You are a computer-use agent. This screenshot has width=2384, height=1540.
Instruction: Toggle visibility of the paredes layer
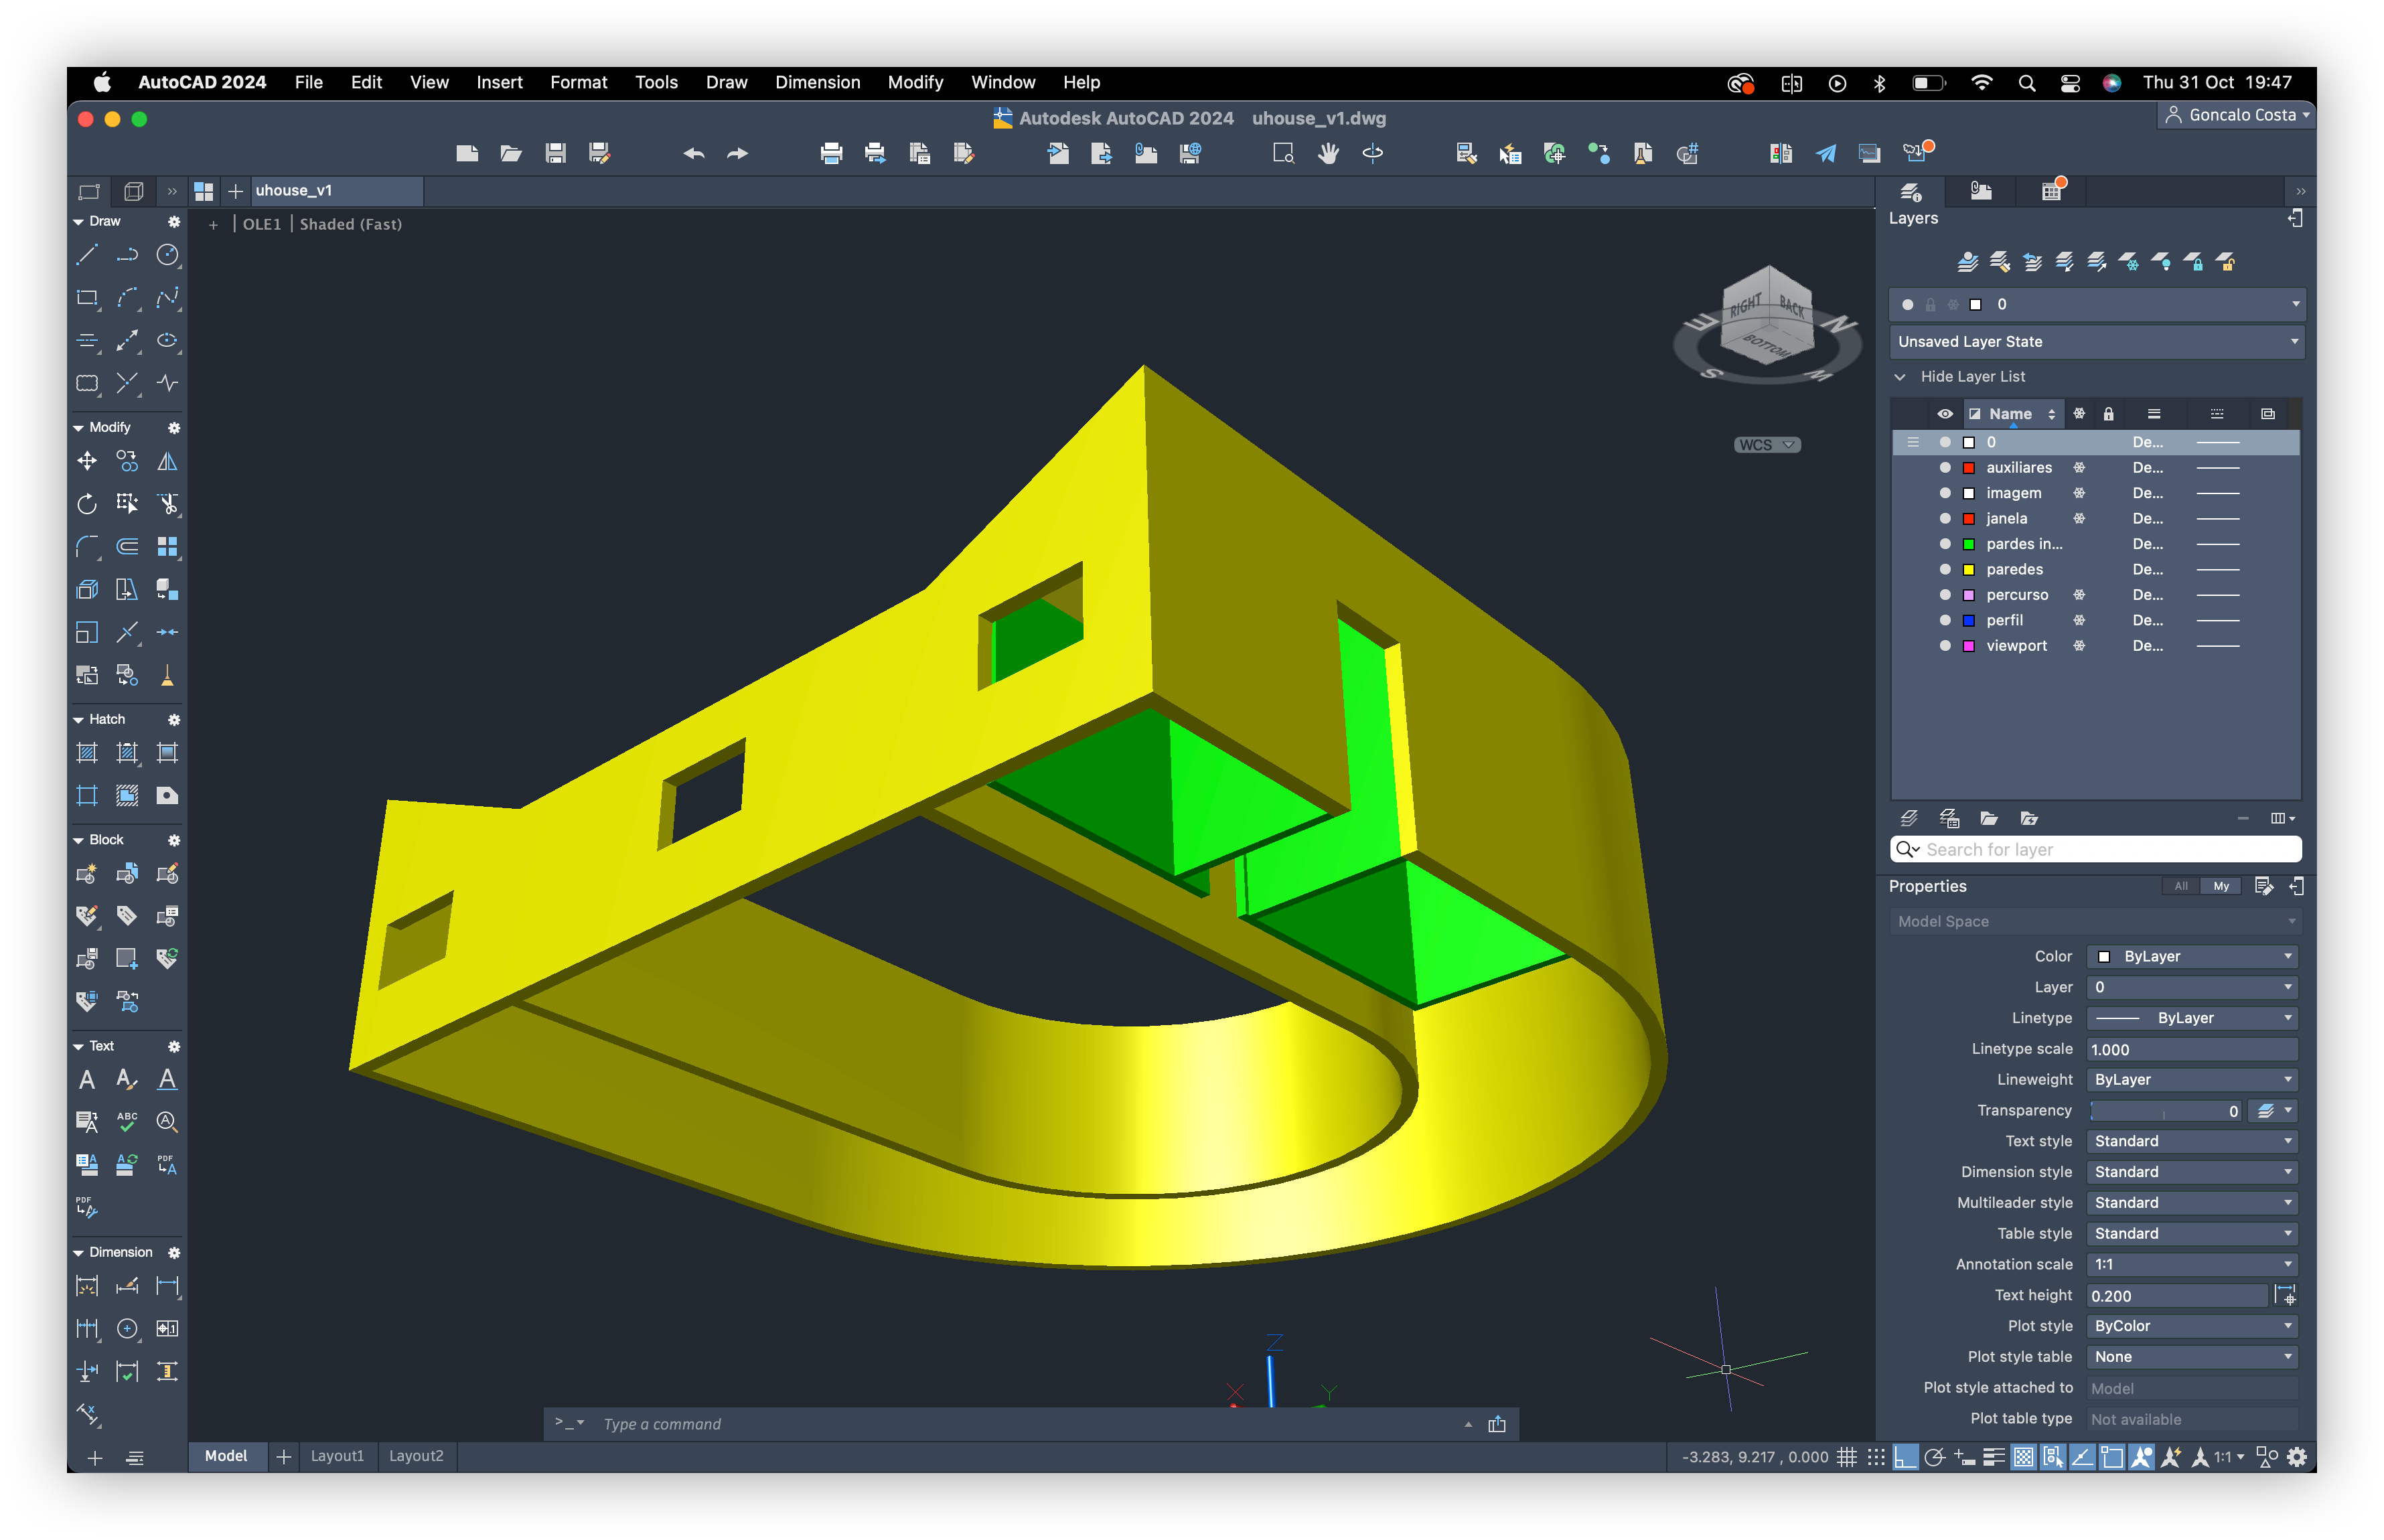[x=1945, y=569]
